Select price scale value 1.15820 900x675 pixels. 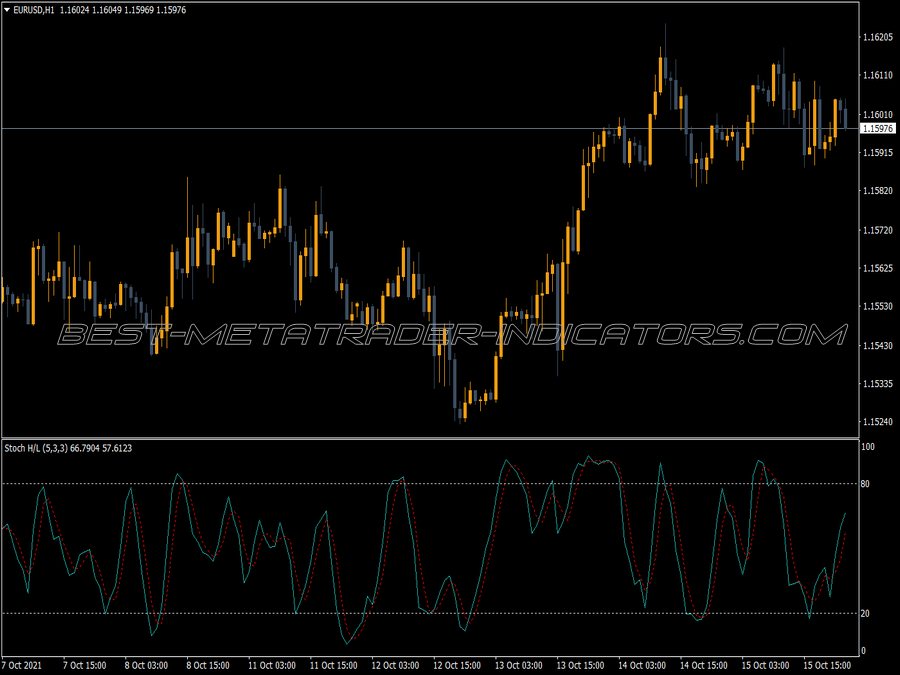point(878,191)
